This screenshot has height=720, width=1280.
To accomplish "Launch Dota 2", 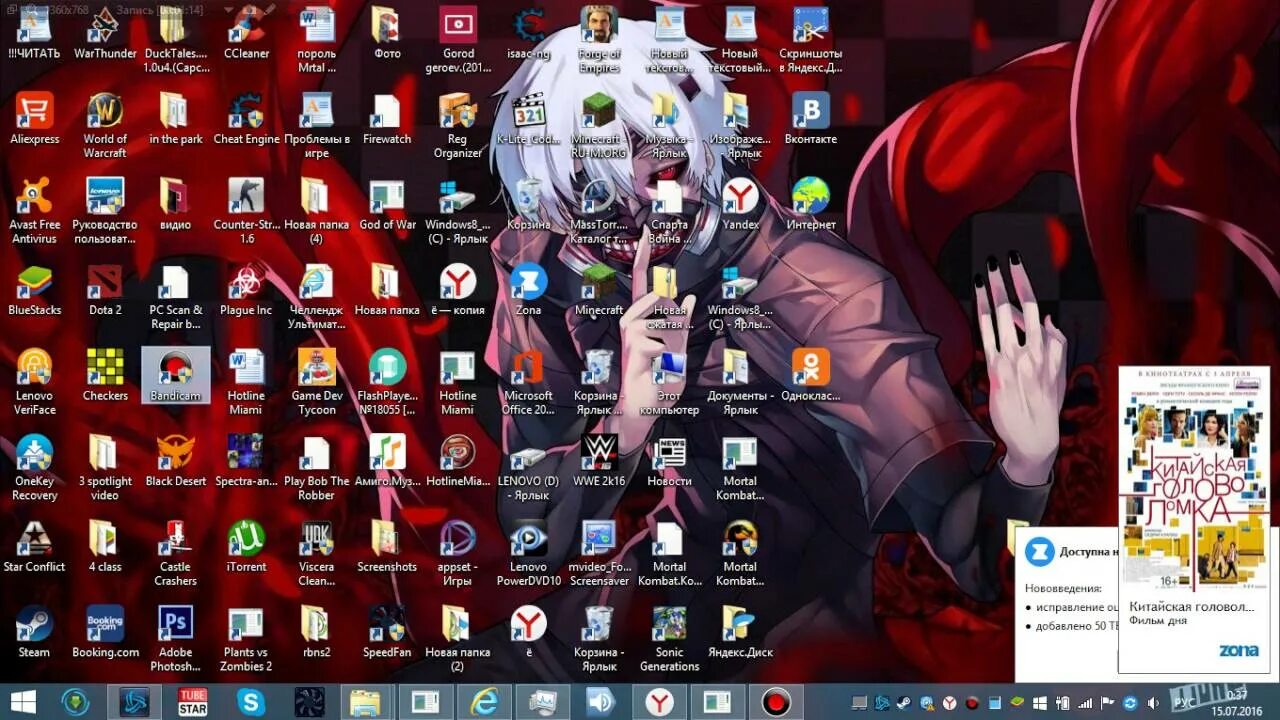I will pyautogui.click(x=105, y=291).
